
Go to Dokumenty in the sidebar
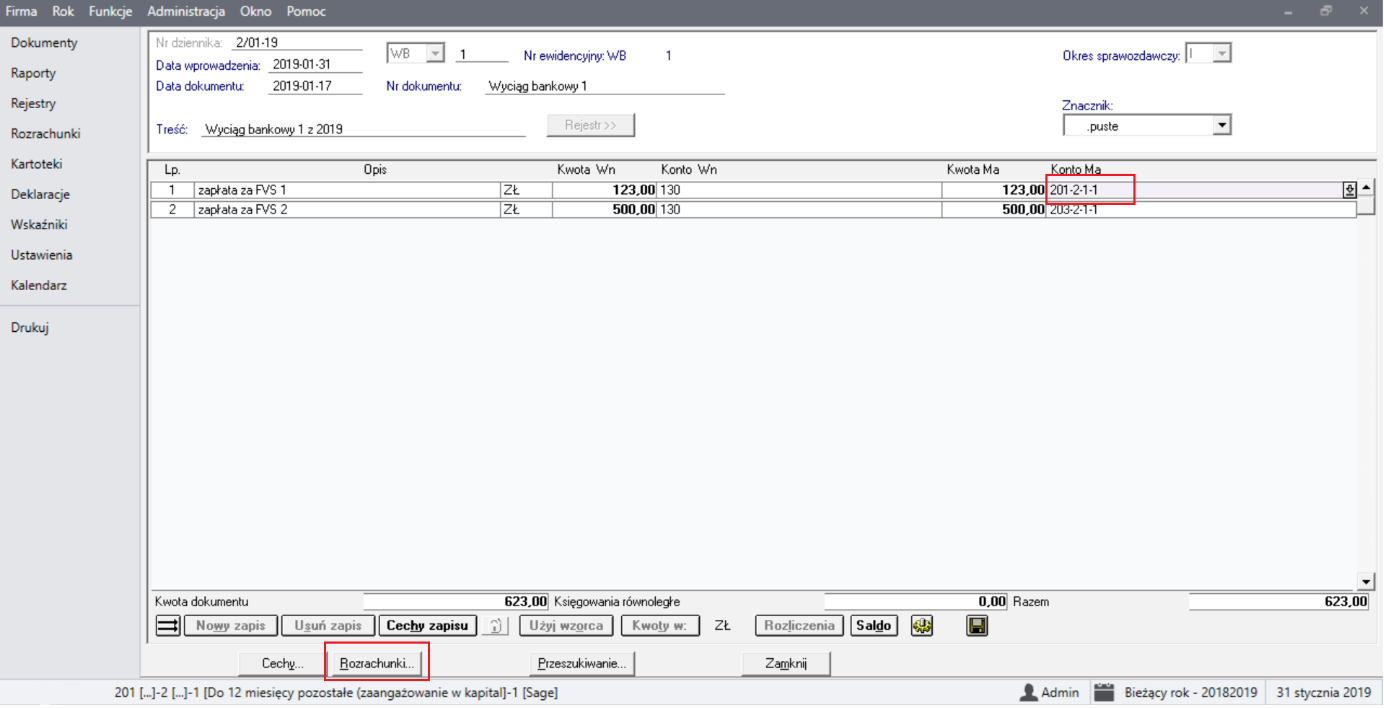pyautogui.click(x=44, y=43)
